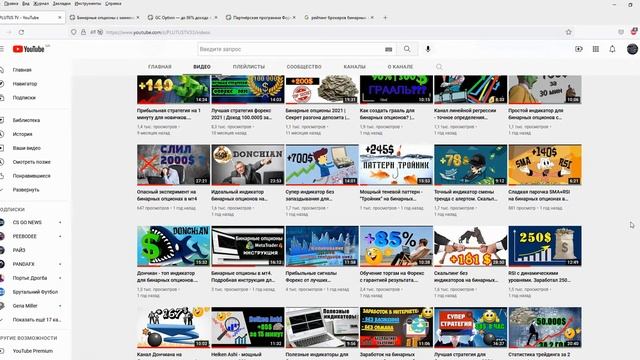This screenshot has width=640, height=360.
Task: Open +181 $ scalping video thumbnail
Action: [x=471, y=246]
